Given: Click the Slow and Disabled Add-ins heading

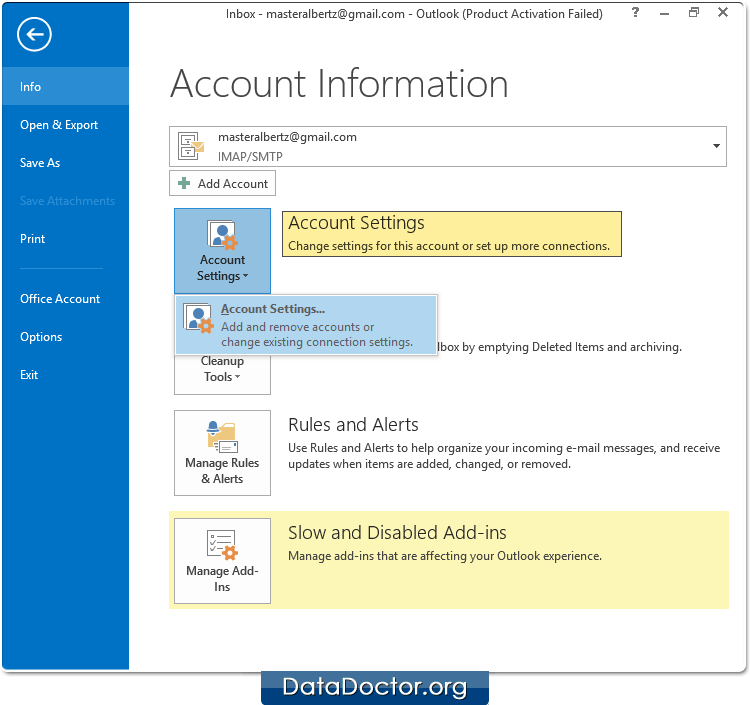Looking at the screenshot, I should 397,533.
